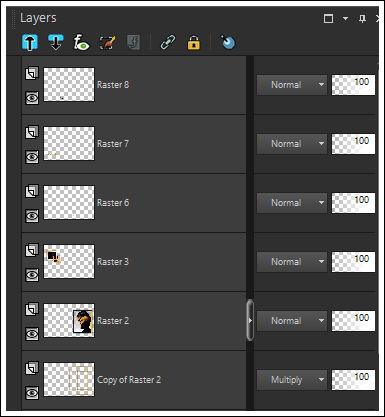Hide the Copy of Raster 2 layer
This screenshot has width=385, height=417.
[x=32, y=393]
